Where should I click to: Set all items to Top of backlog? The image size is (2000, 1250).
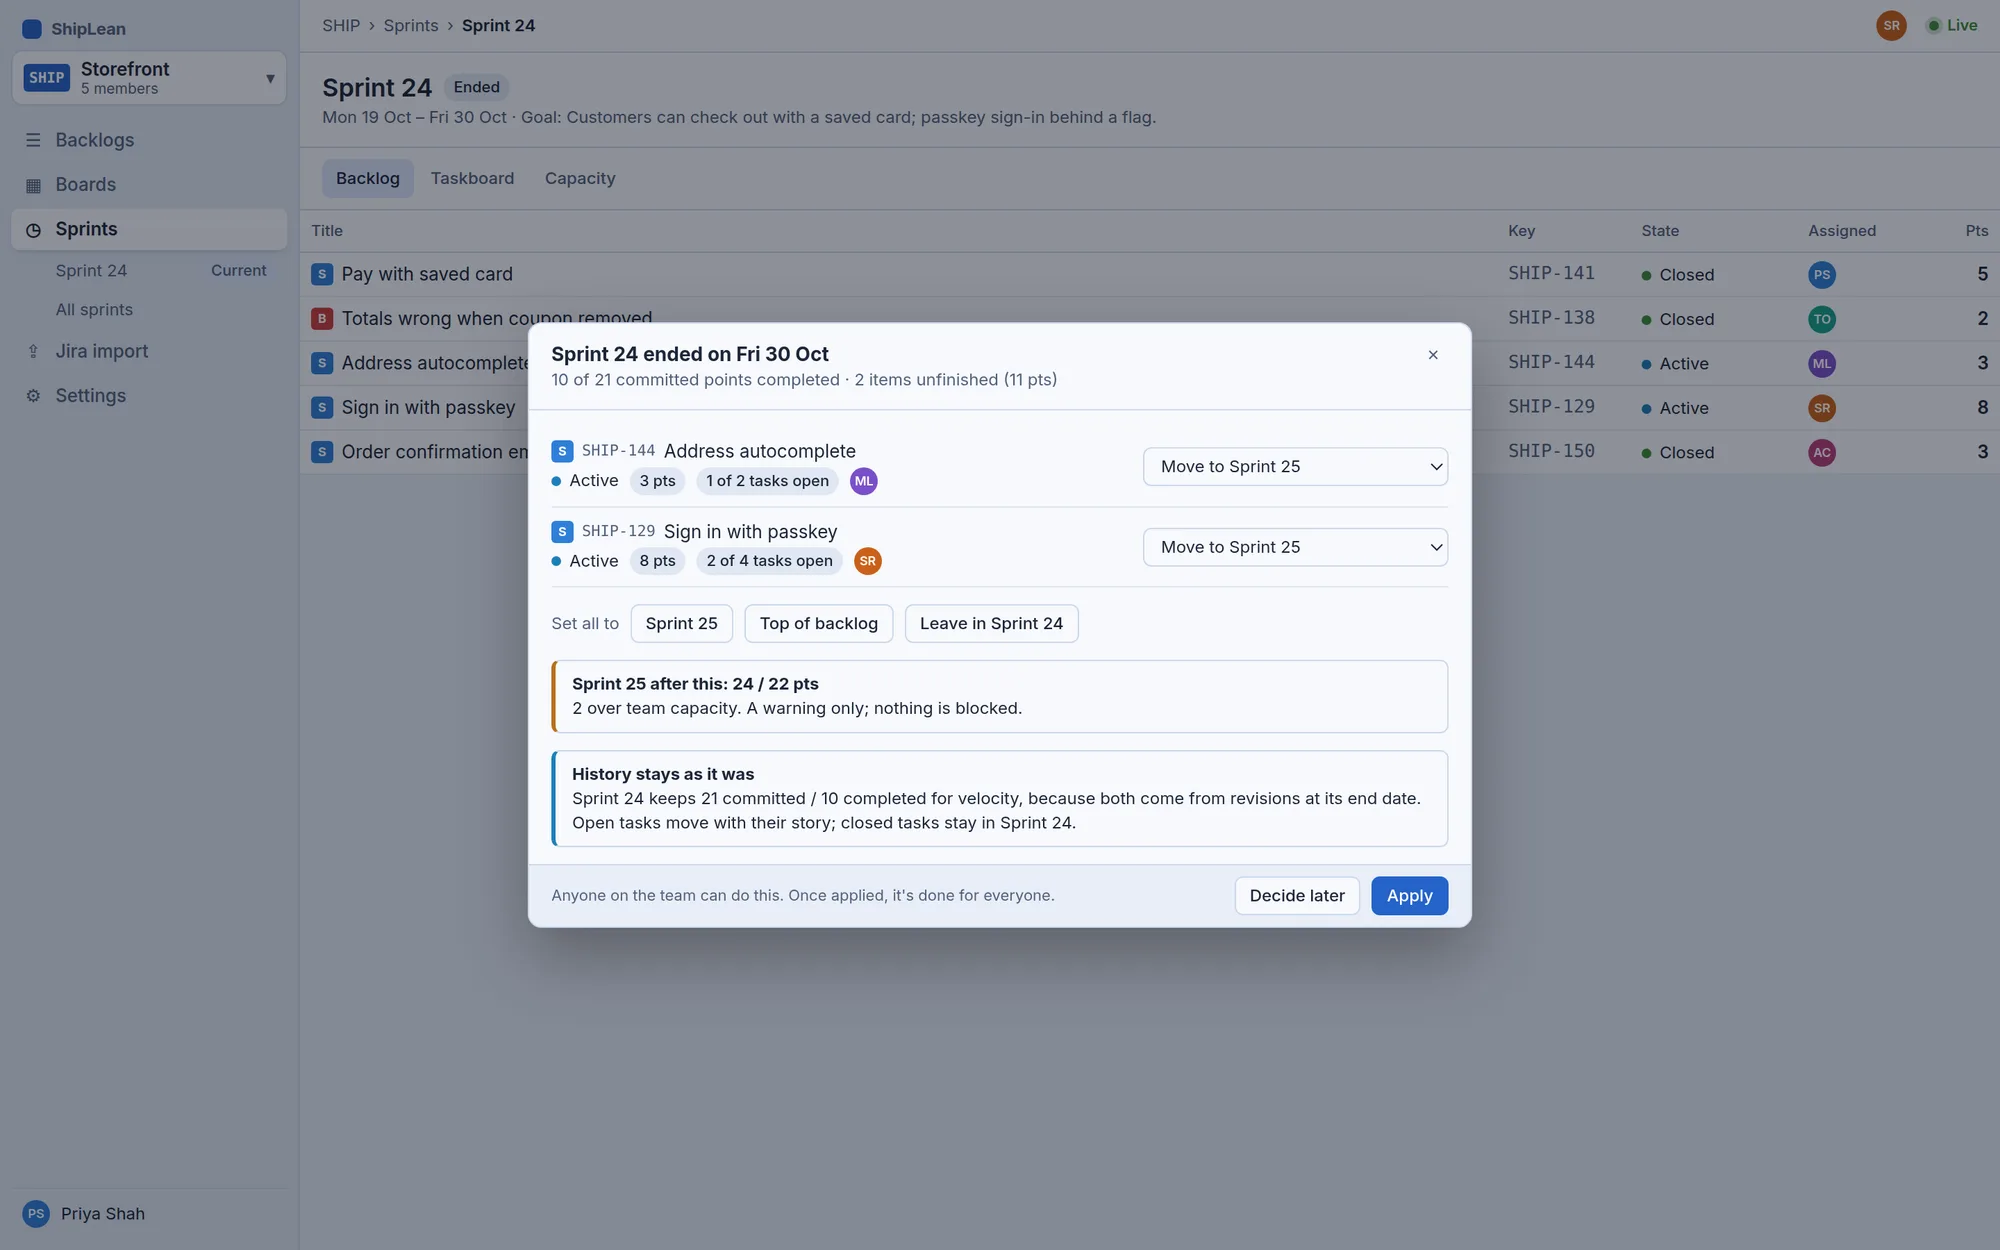818,623
